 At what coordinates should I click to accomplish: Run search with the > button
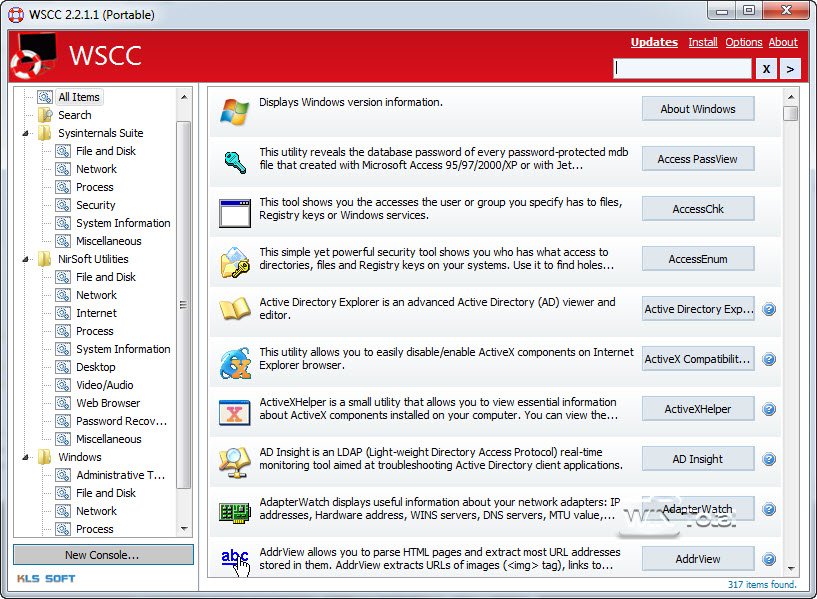click(790, 69)
